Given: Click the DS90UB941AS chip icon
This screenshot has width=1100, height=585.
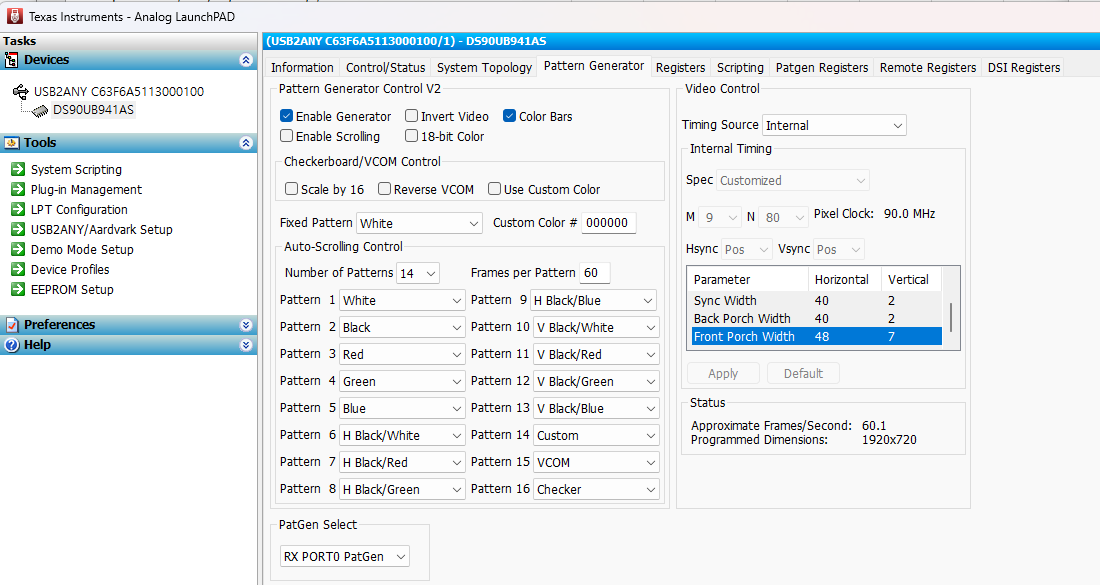Looking at the screenshot, I should tap(40, 110).
